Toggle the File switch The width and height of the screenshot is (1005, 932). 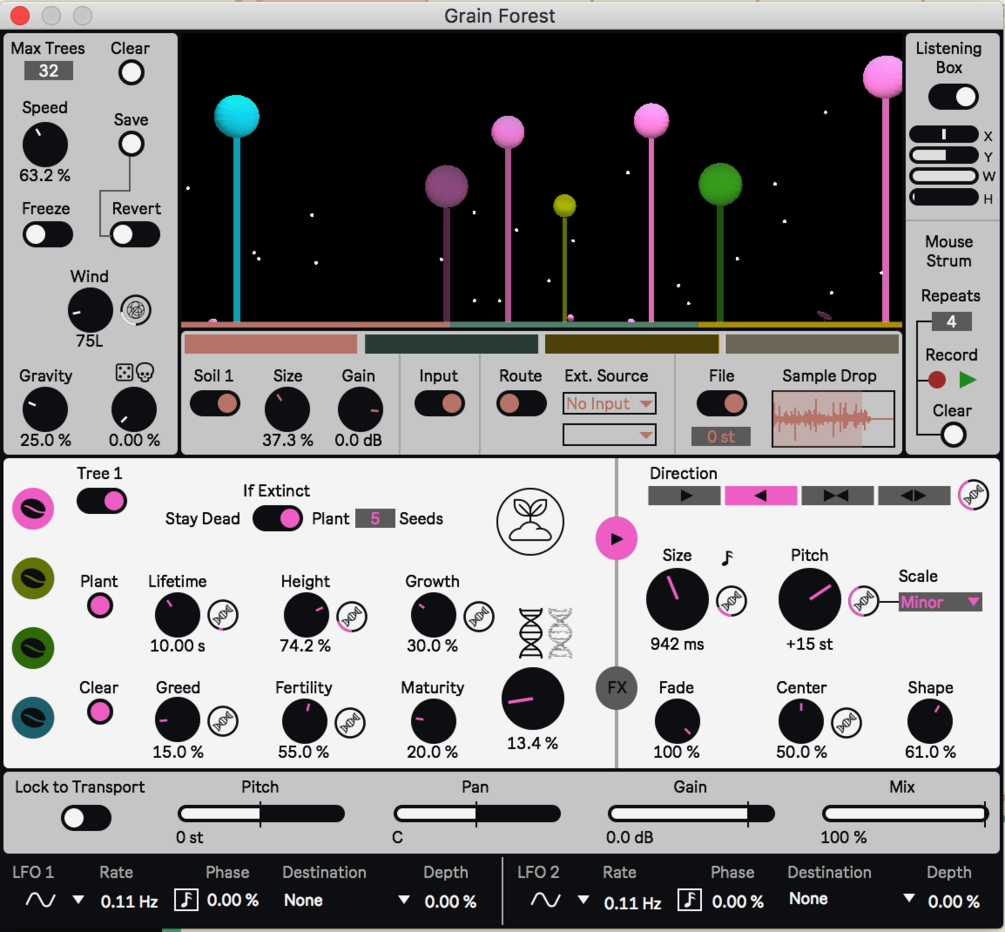coord(722,404)
